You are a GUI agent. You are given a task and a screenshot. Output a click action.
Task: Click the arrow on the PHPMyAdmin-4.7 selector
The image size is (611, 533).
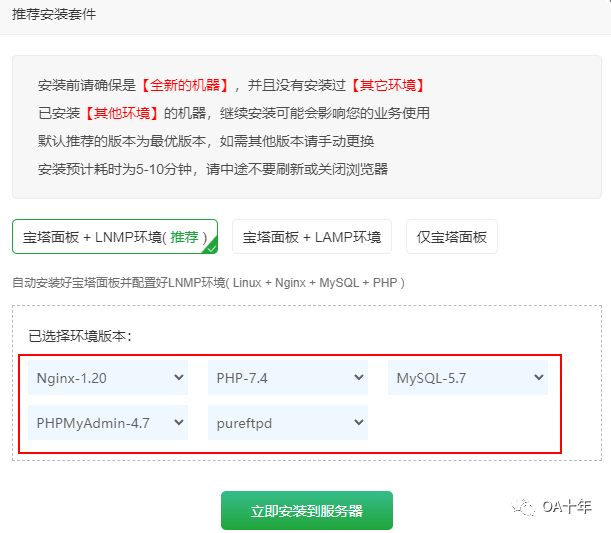179,422
